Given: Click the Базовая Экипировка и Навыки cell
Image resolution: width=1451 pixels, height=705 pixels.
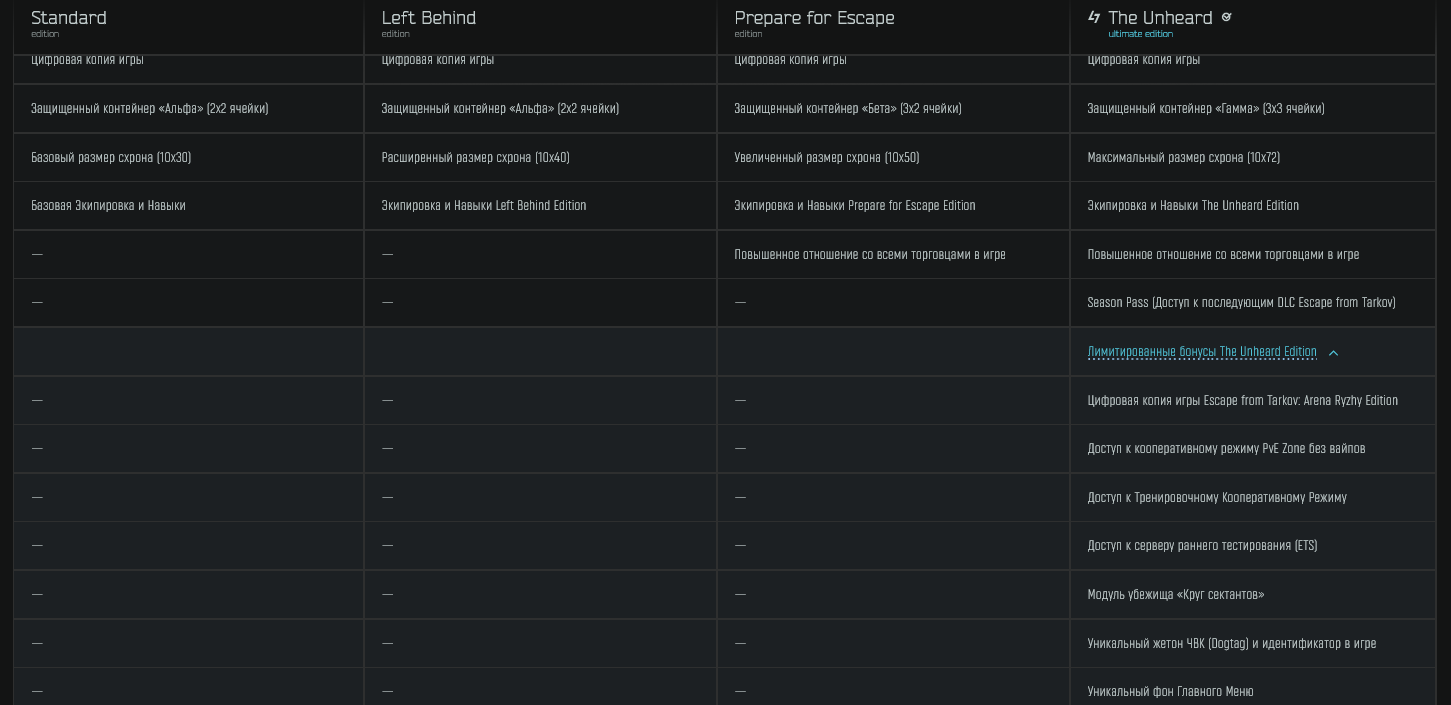Looking at the screenshot, I should click(108, 206).
